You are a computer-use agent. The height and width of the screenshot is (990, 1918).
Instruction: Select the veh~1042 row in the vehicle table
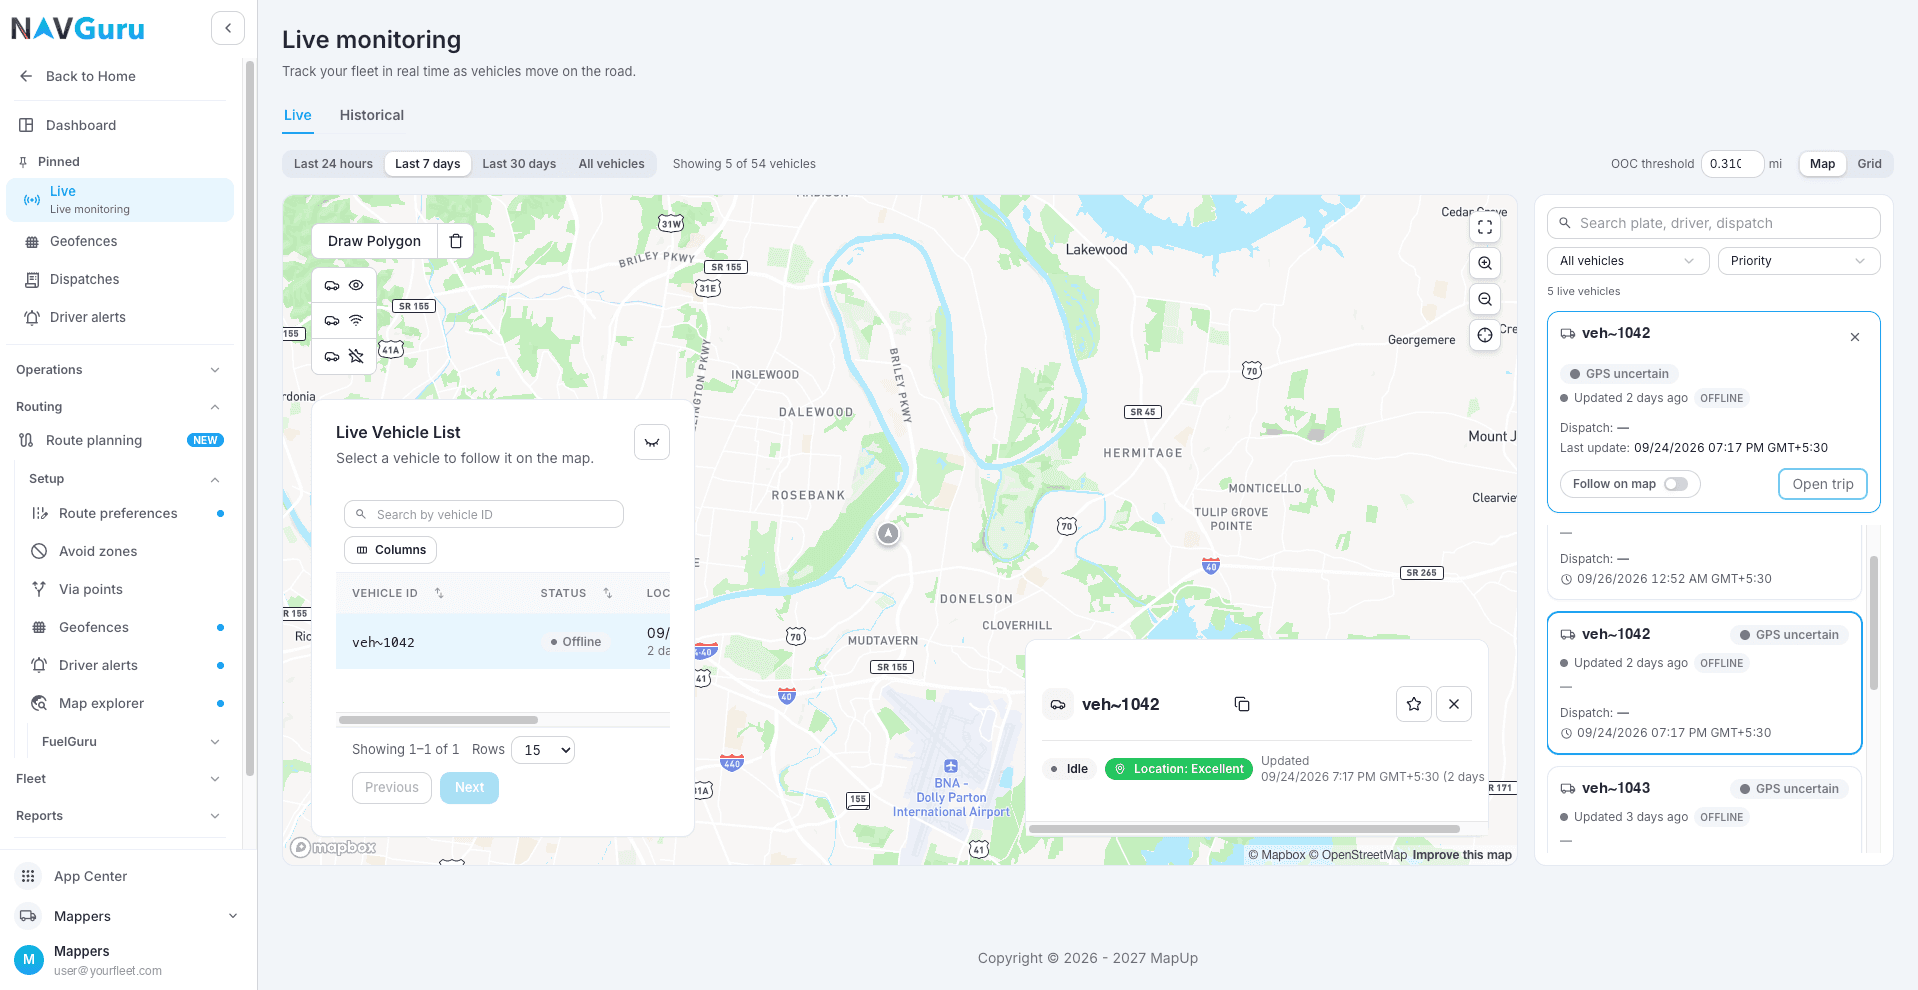[x=503, y=641]
